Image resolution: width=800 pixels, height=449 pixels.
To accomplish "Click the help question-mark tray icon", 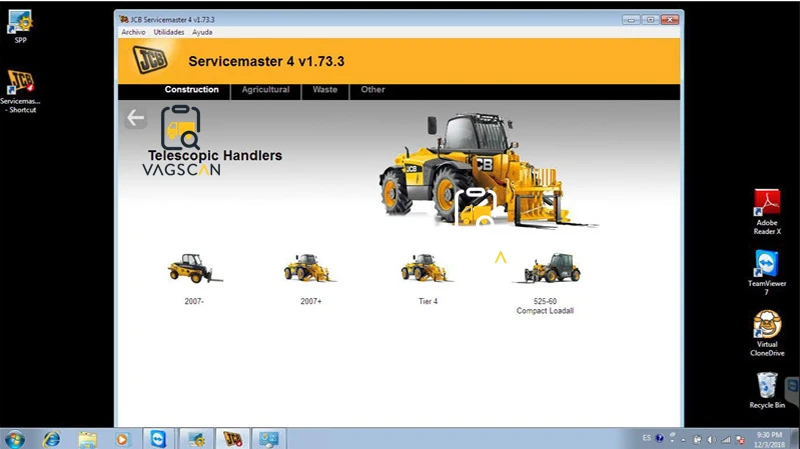I will tap(659, 438).
